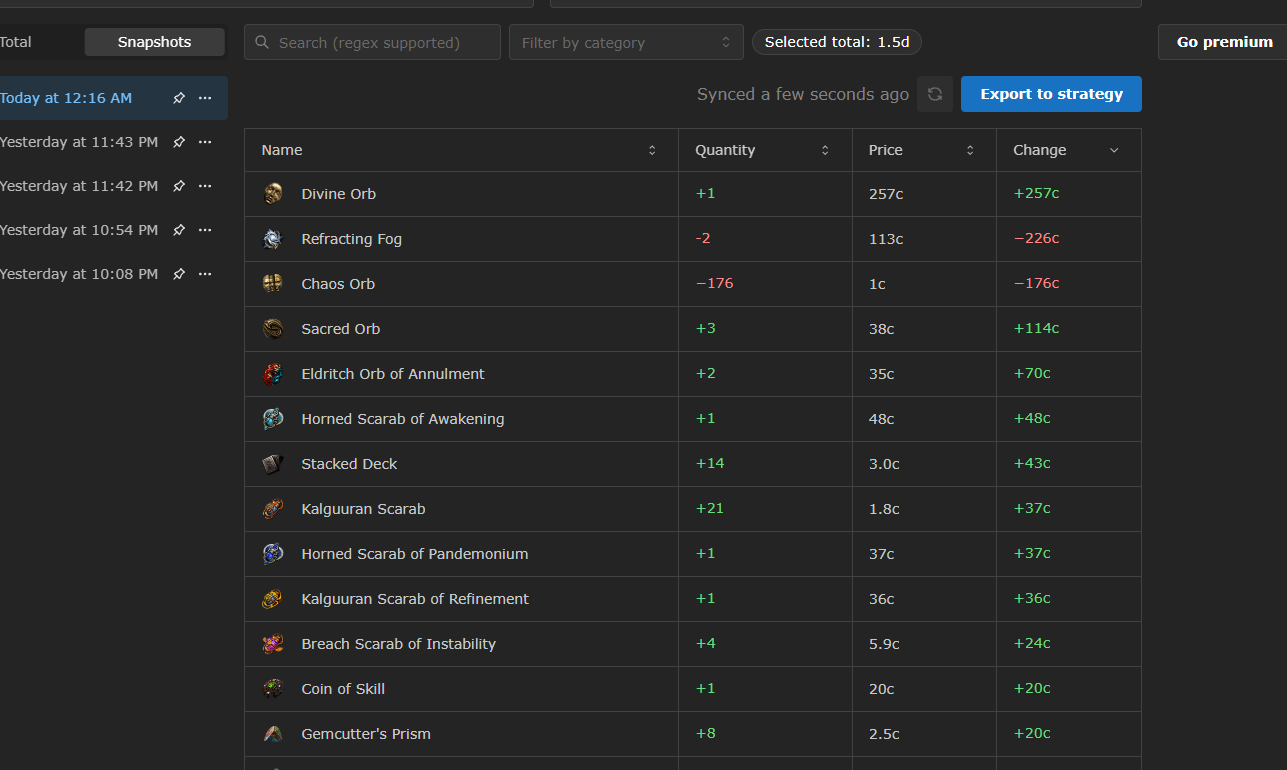The width and height of the screenshot is (1287, 770).
Task: Pin the Yesterday at 11:43 PM snapshot
Action: pos(179,142)
